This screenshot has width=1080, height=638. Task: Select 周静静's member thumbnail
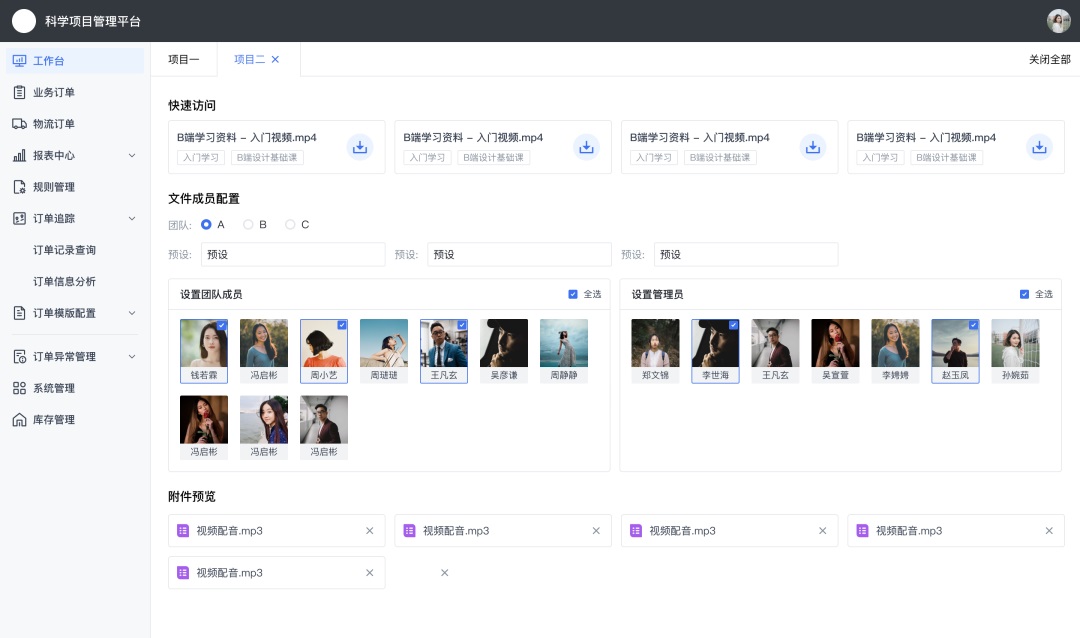[x=564, y=351]
